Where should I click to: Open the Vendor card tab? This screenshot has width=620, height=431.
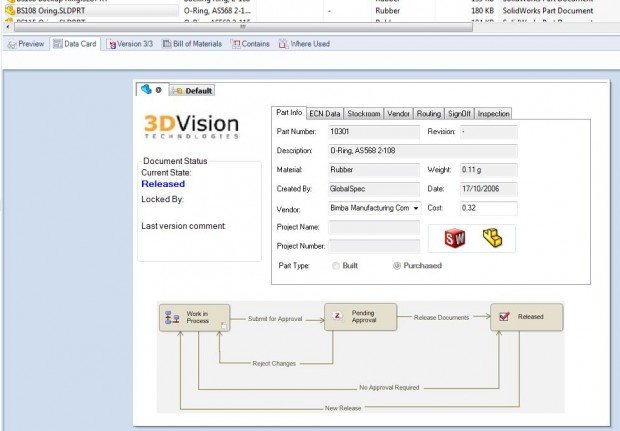[398, 114]
